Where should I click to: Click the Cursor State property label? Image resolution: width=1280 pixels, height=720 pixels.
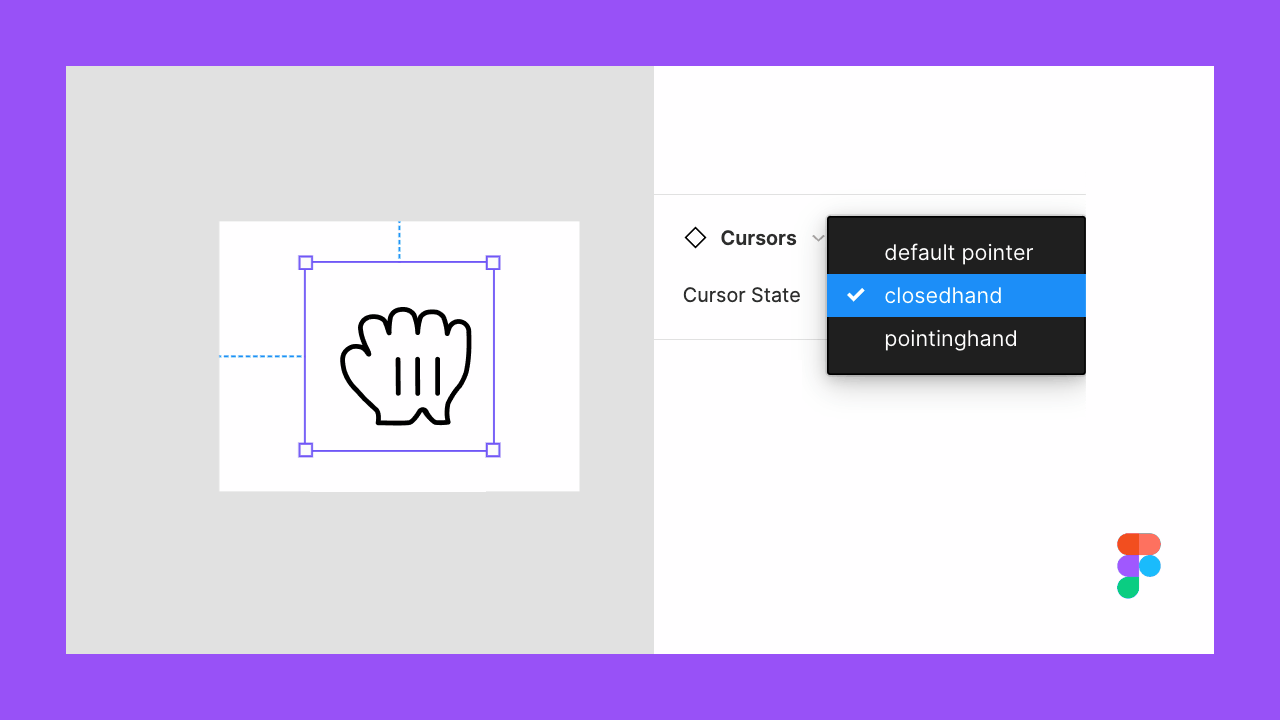741,295
